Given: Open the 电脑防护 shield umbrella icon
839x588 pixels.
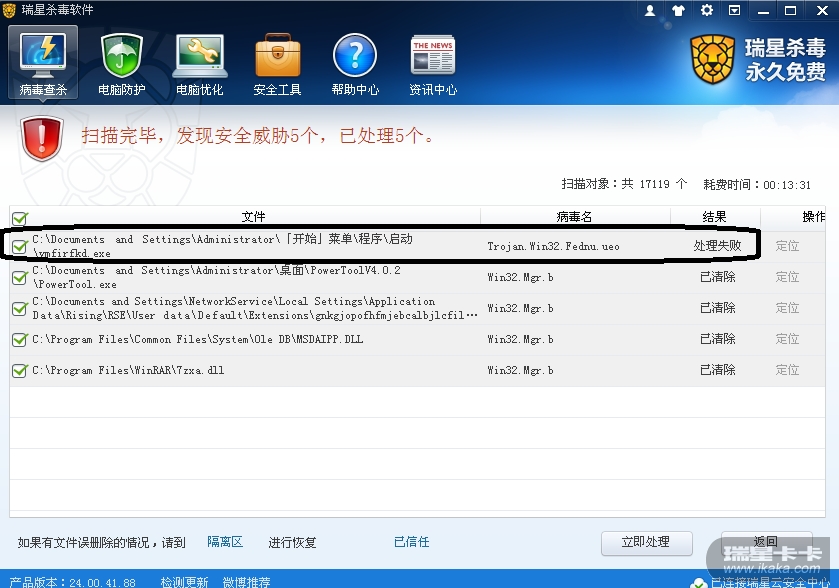Looking at the screenshot, I should coord(121,63).
